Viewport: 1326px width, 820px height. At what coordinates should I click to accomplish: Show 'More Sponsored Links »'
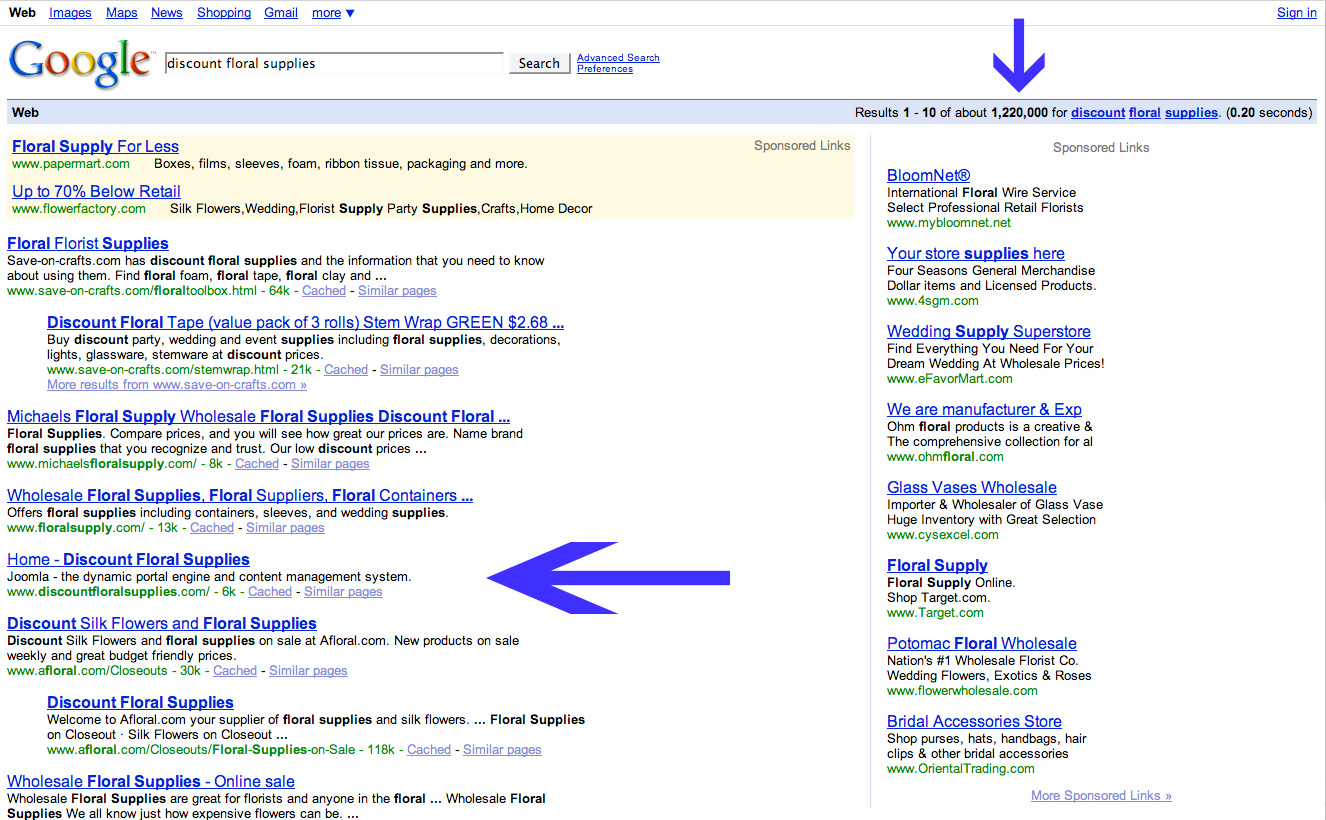click(x=1101, y=796)
